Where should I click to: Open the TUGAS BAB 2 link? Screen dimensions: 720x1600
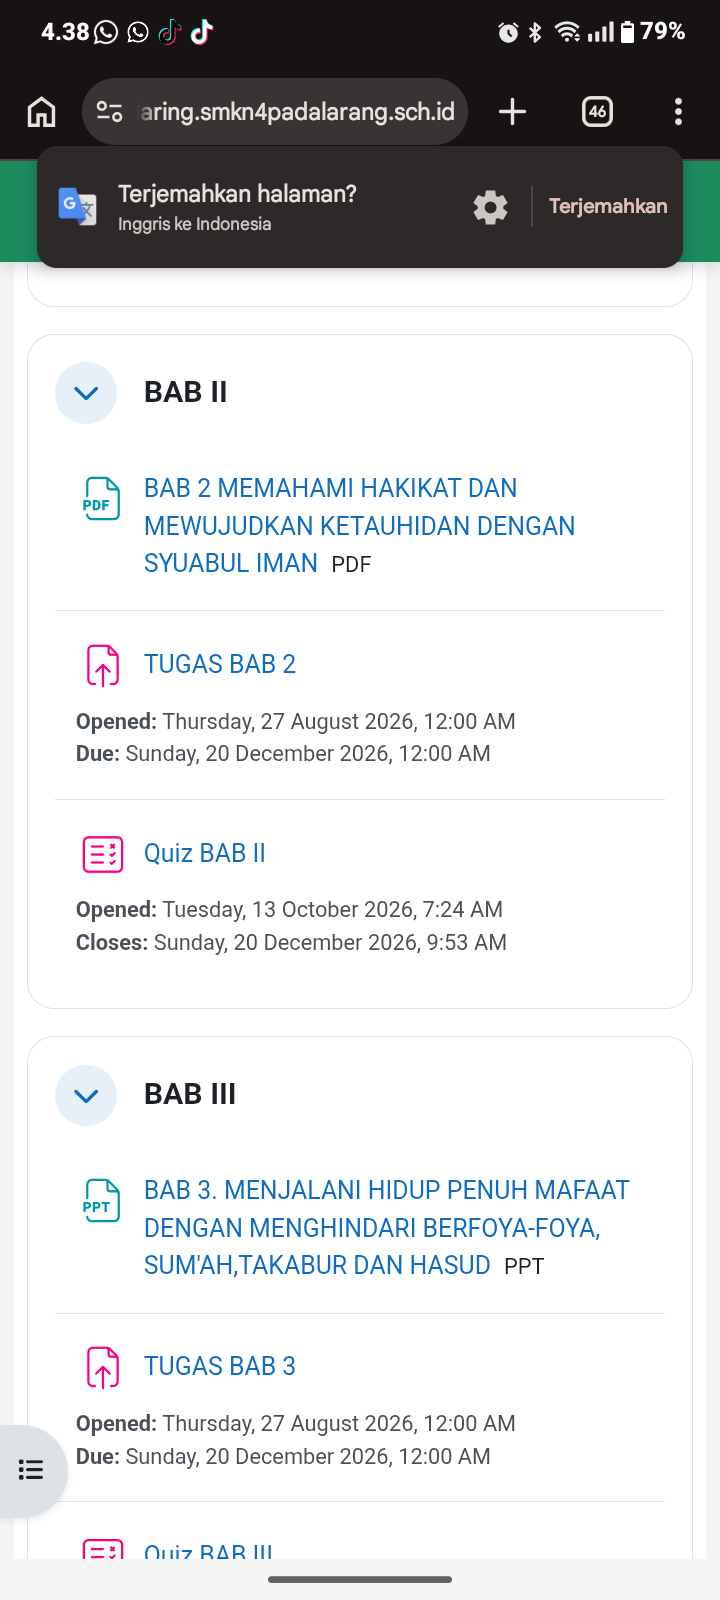(220, 665)
